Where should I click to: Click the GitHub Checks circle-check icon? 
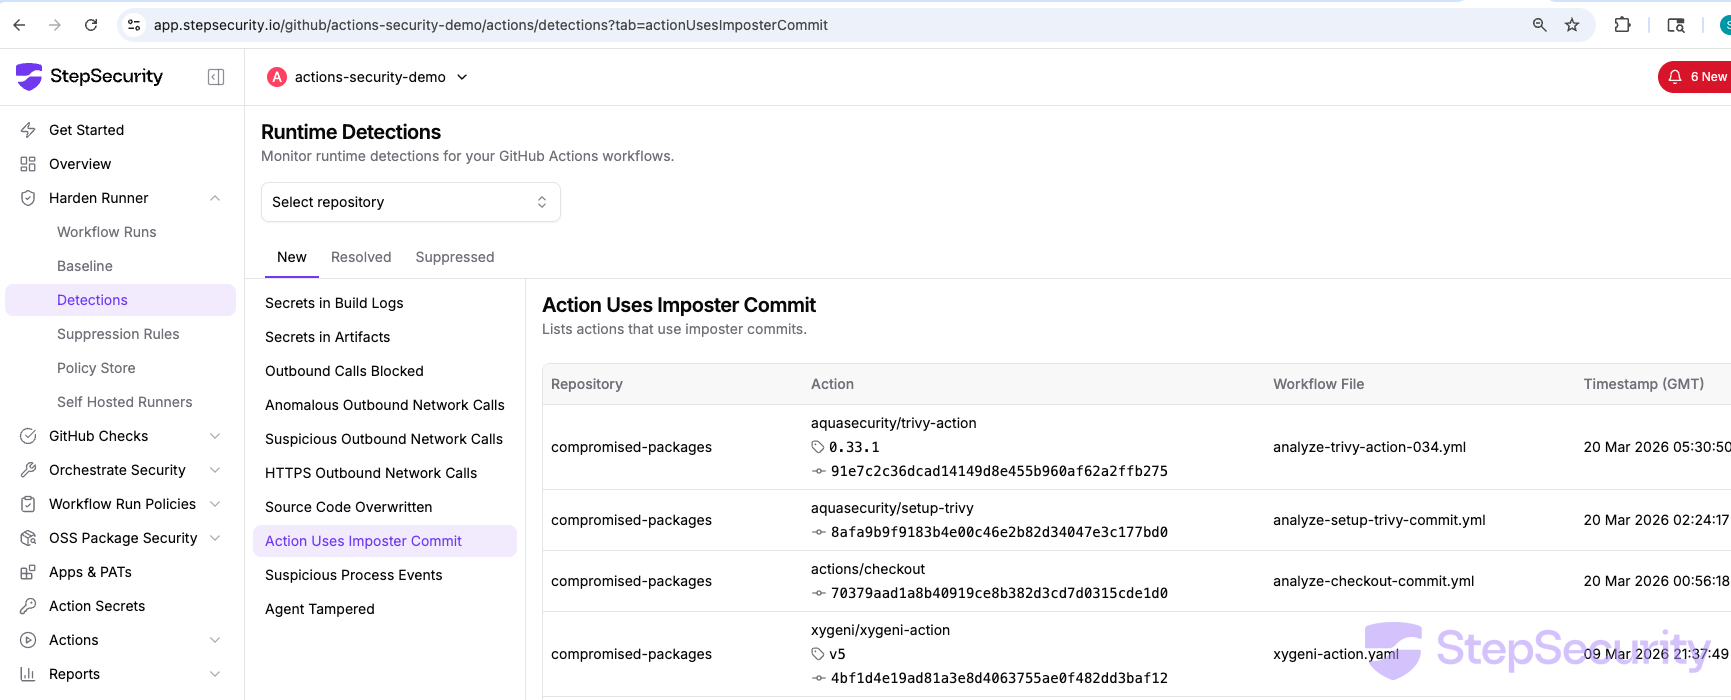28,436
